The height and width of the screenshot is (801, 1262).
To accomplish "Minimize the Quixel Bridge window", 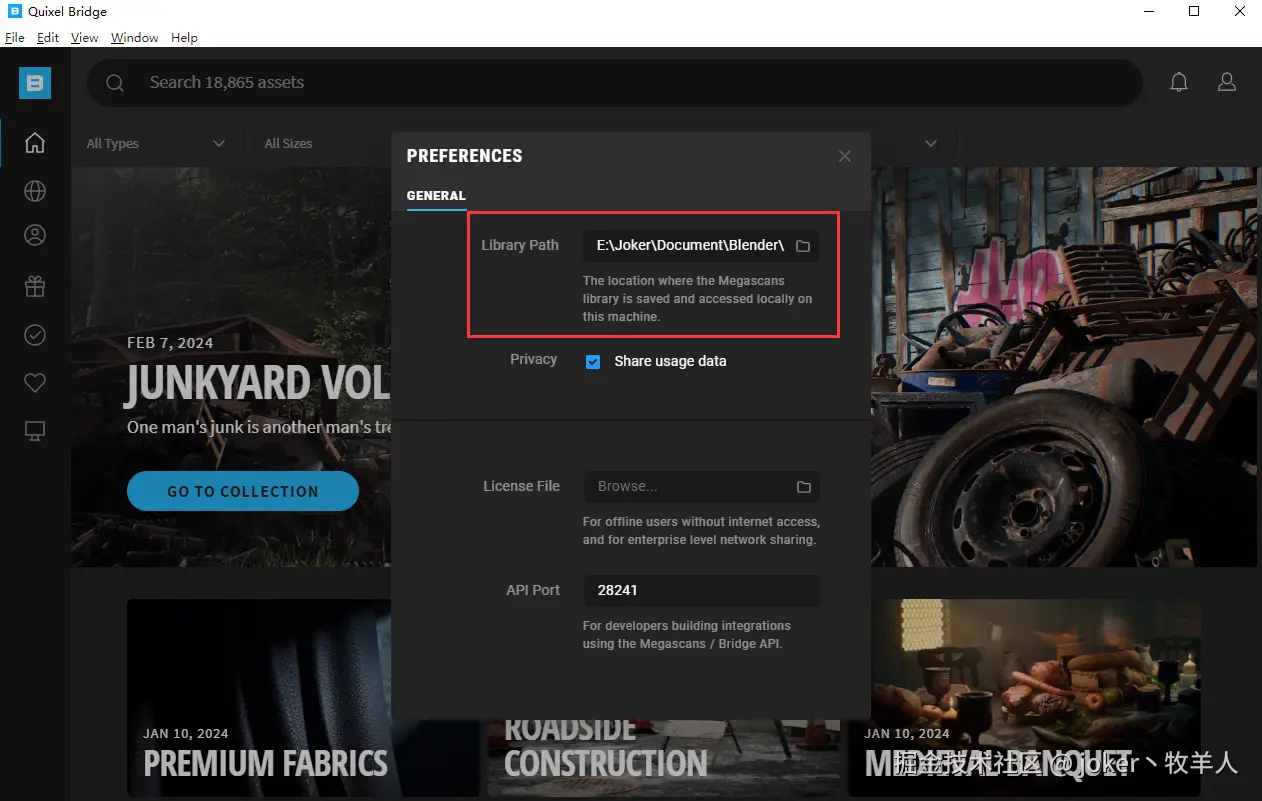I will pyautogui.click(x=1148, y=12).
